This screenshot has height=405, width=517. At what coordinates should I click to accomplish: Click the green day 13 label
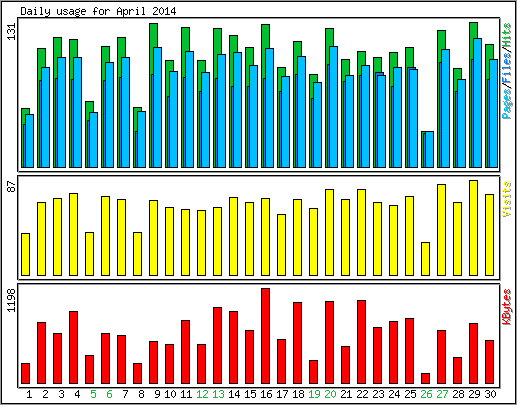point(218,394)
